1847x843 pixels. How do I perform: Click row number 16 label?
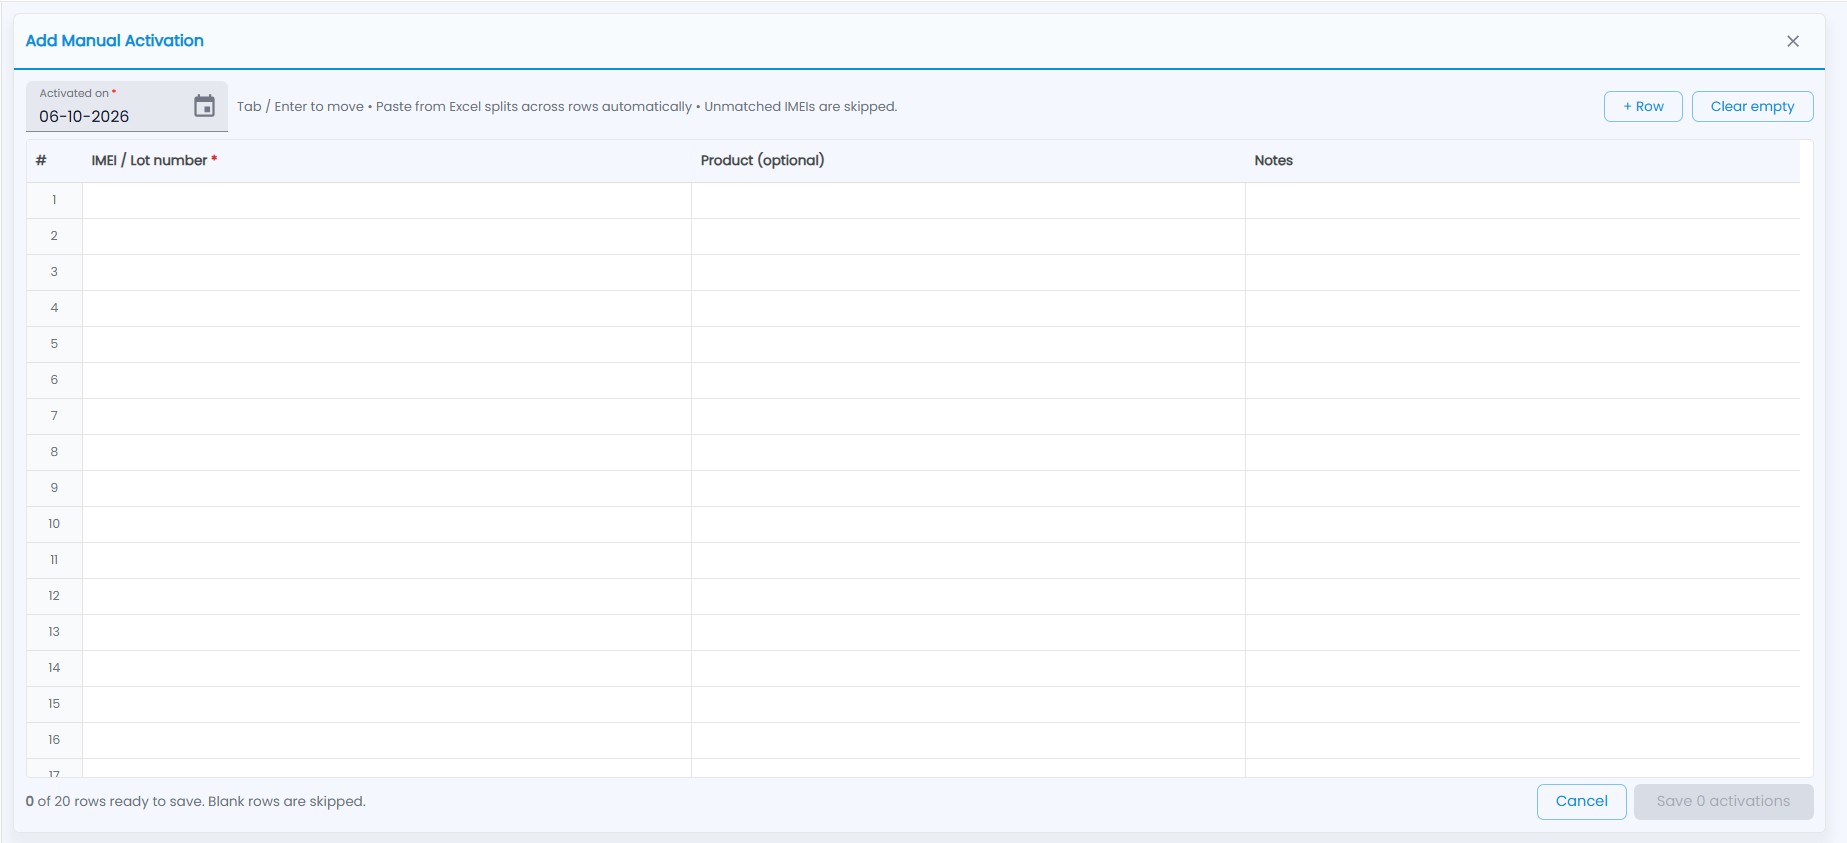(54, 740)
